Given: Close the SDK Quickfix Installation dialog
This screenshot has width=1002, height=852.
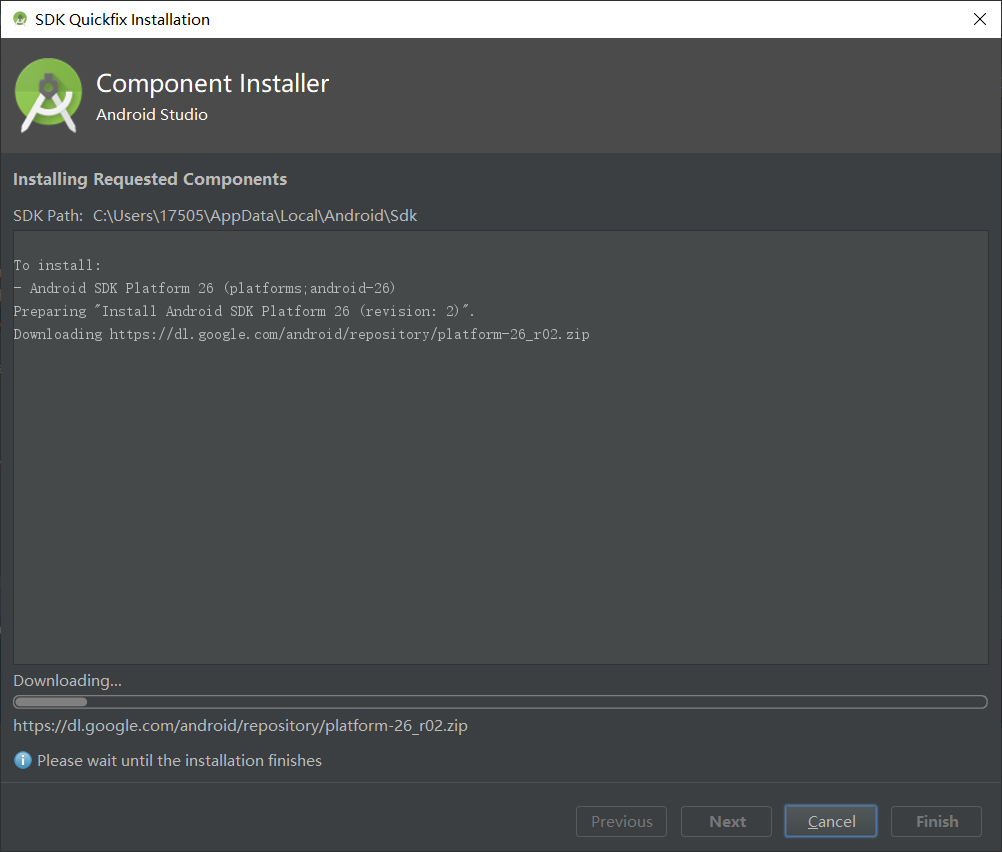Looking at the screenshot, I should tap(980, 18).
